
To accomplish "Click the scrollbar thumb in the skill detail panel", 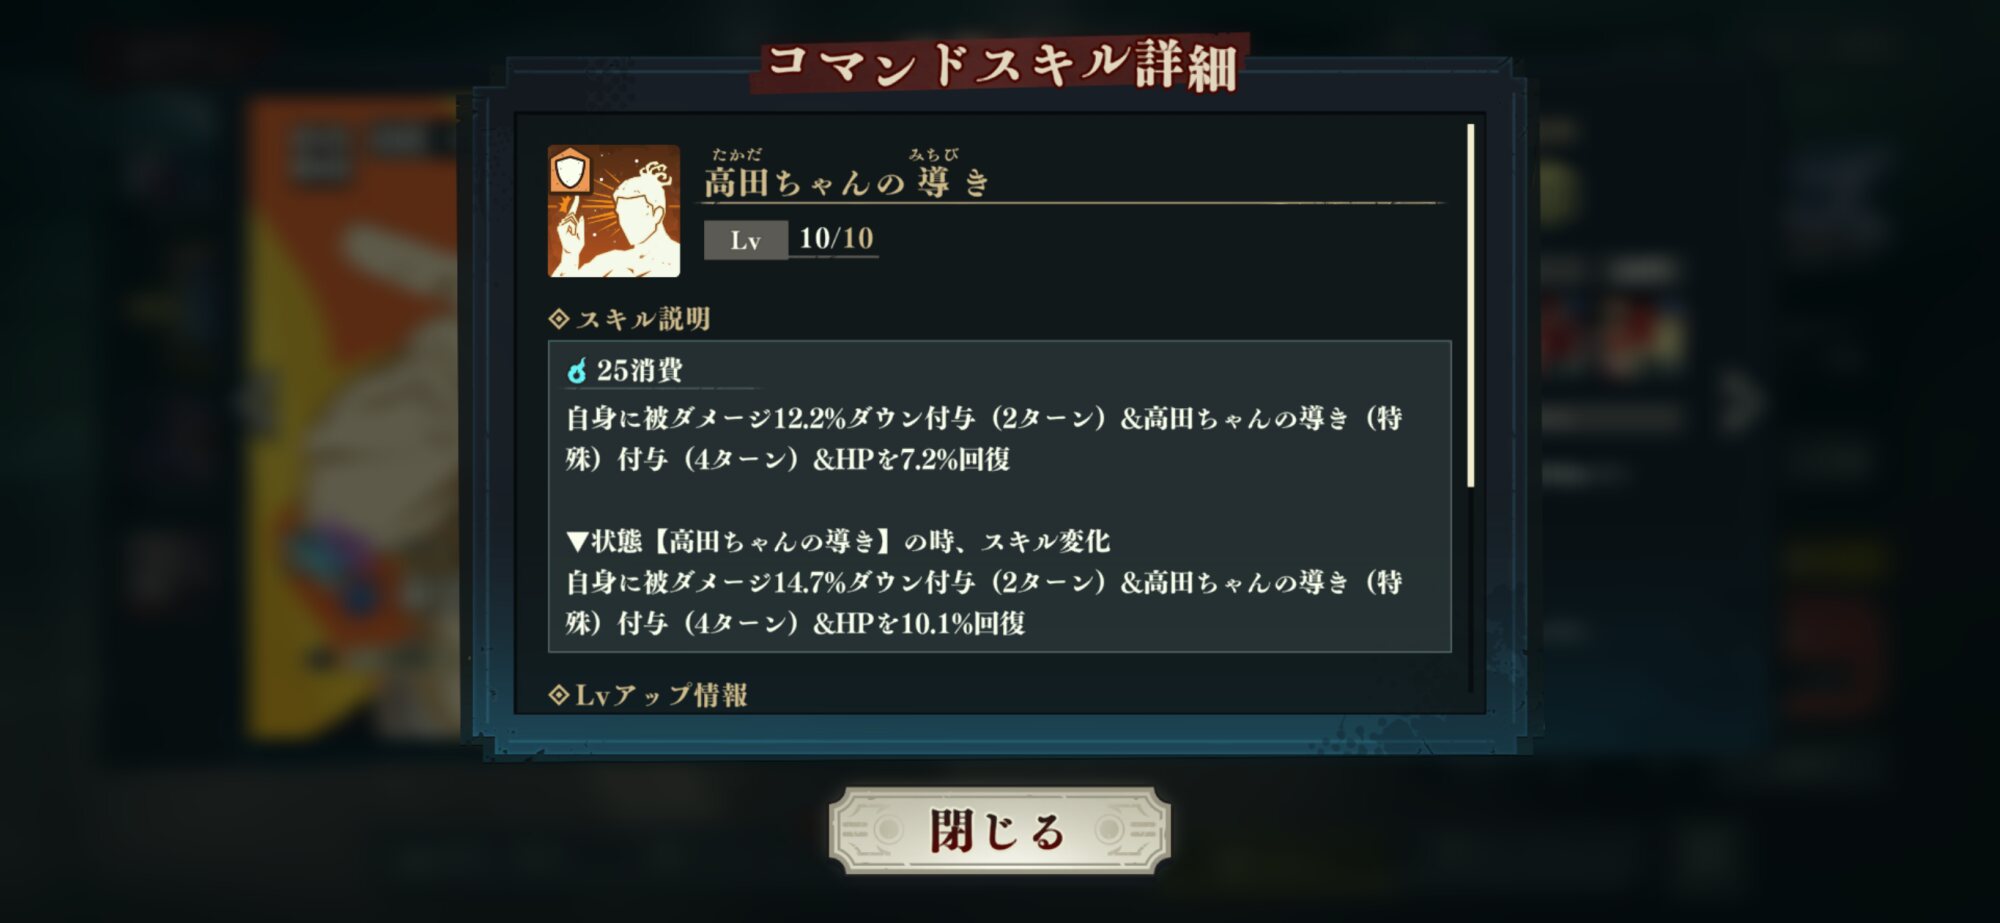I will point(1470,305).
